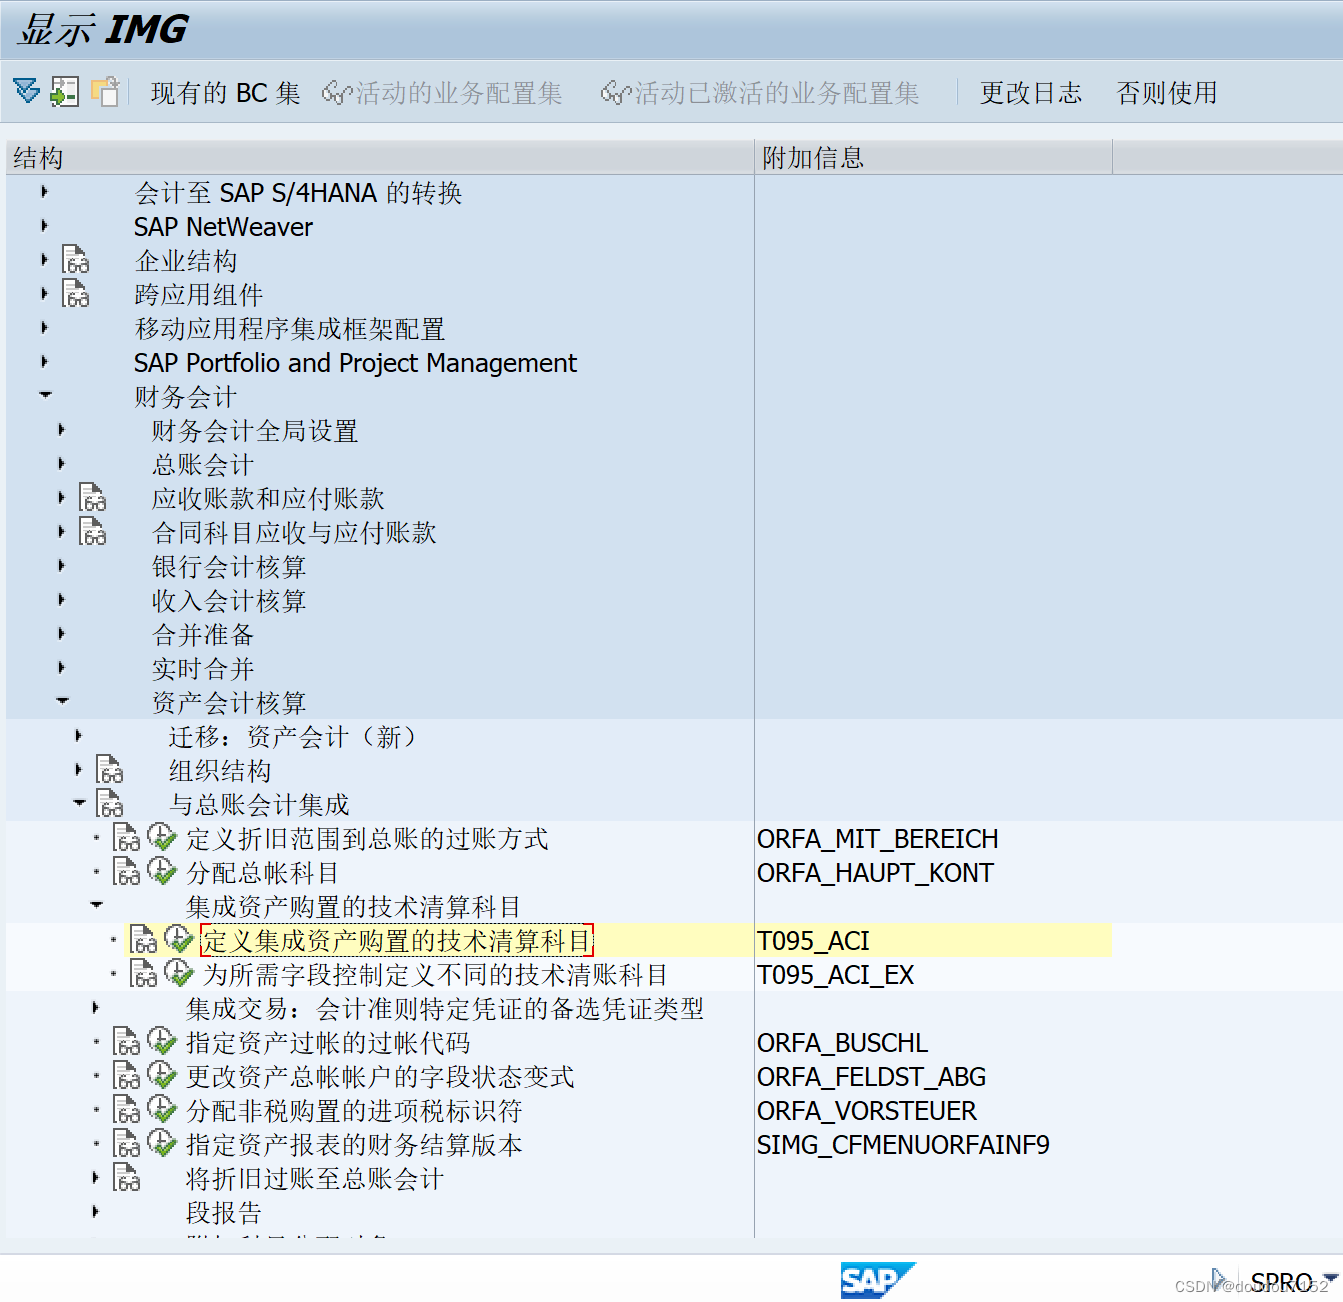
Task: Open documentation icon for 将折旧过账至总账会计
Action: click(x=127, y=1178)
